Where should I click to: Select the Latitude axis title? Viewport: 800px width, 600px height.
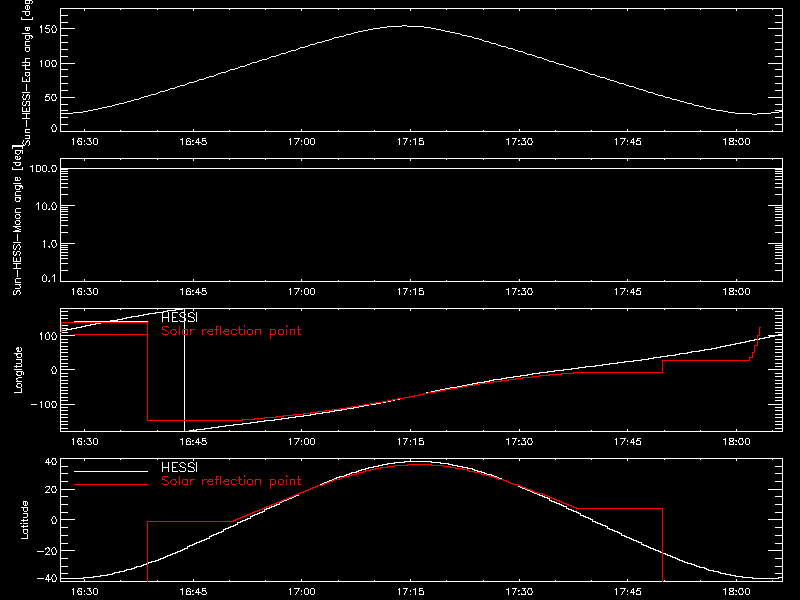tap(24, 520)
